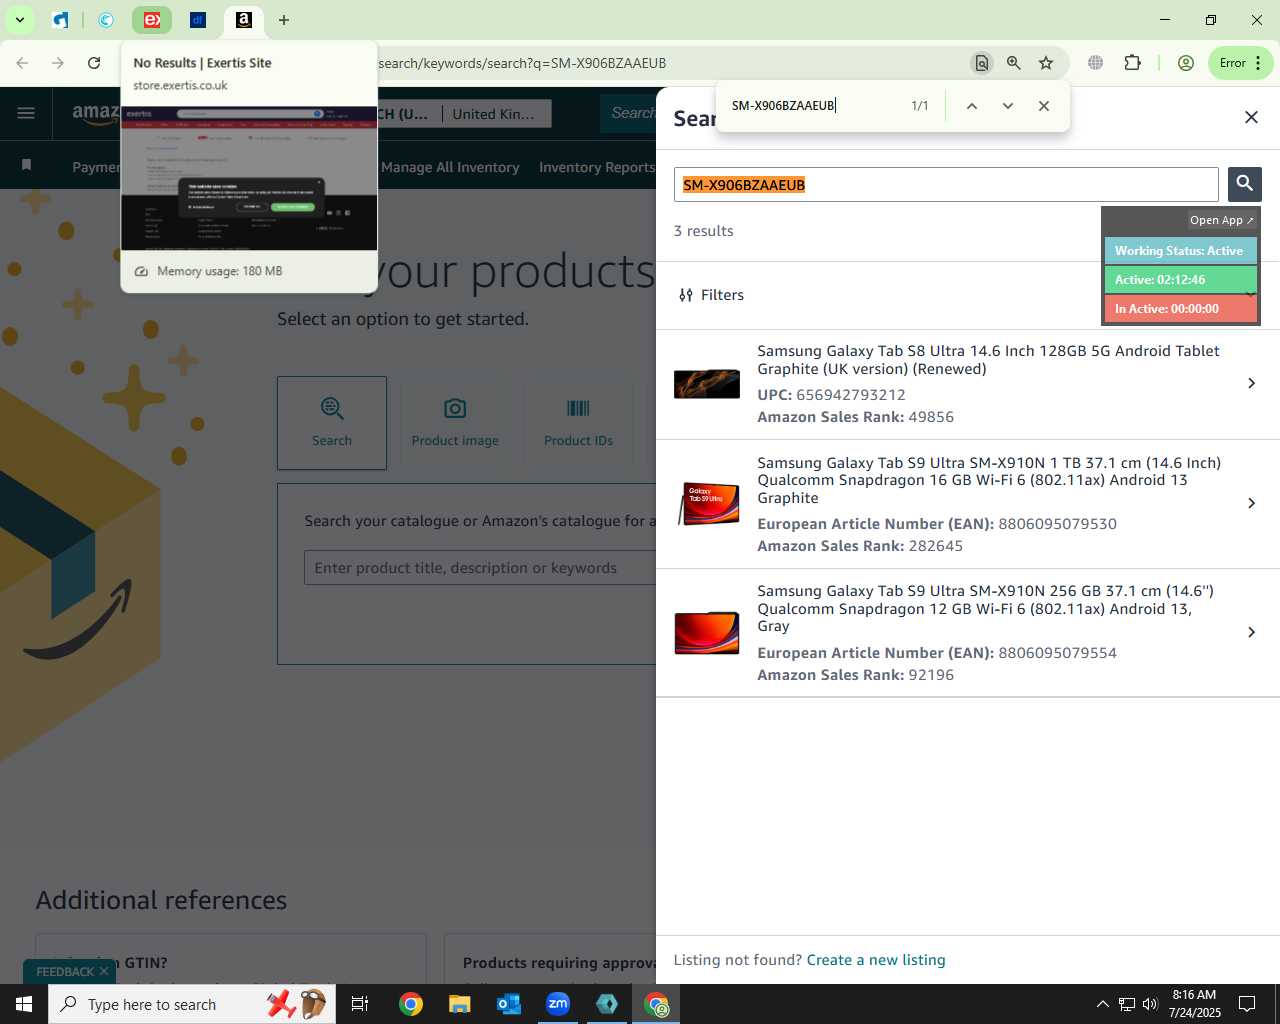Open Inventory Reports menu
Image resolution: width=1280 pixels, height=1024 pixels.
click(x=597, y=167)
